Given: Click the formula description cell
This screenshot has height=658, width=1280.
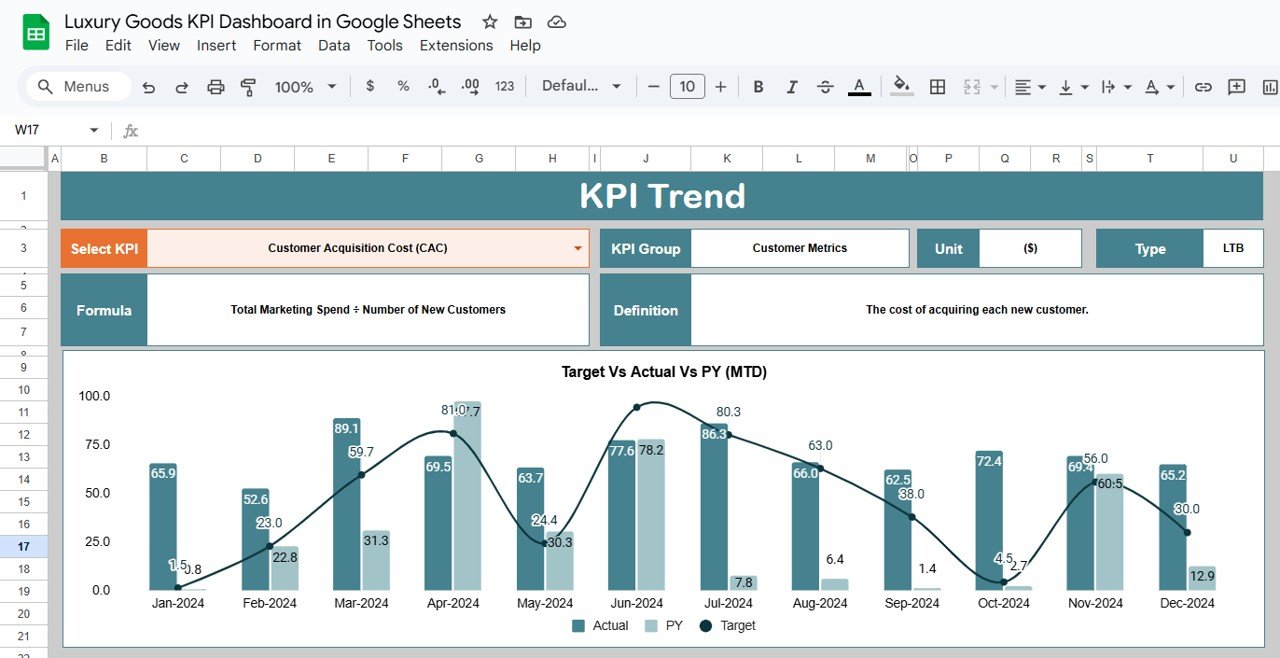Looking at the screenshot, I should click(368, 310).
